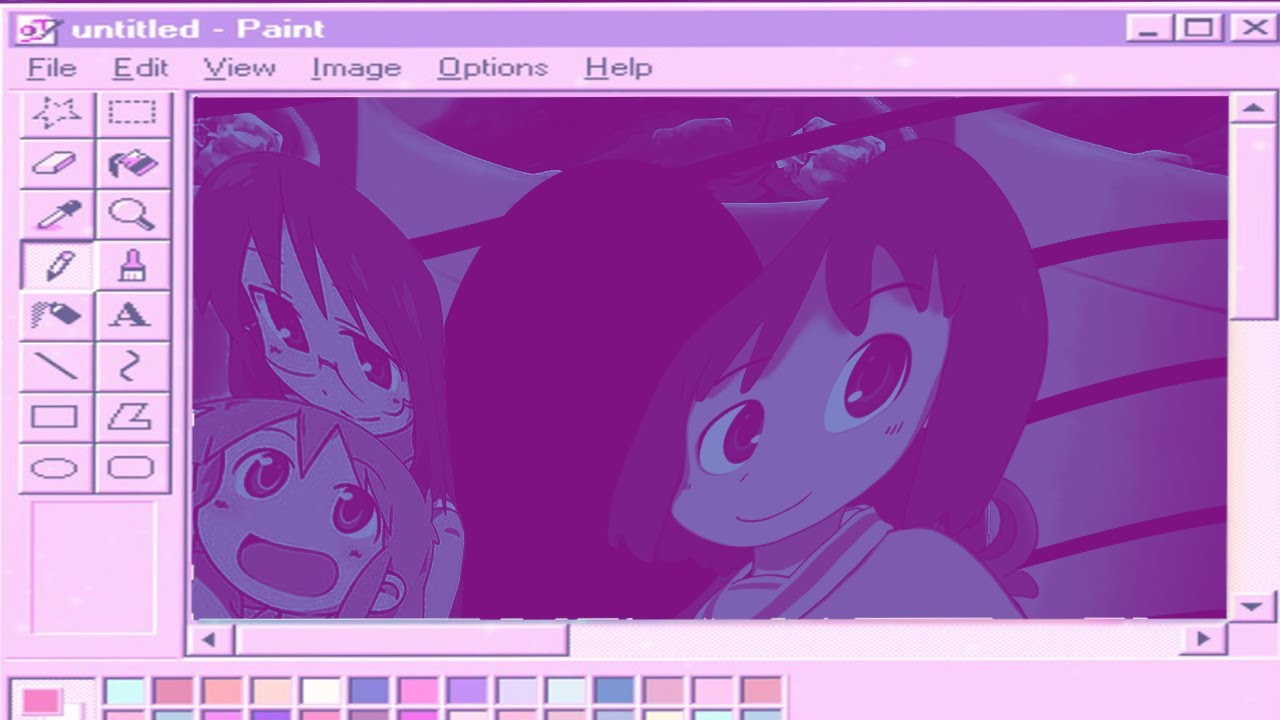Viewport: 1280px width, 720px height.
Task: Choose the Brush tool
Action: pyautogui.click(x=133, y=265)
